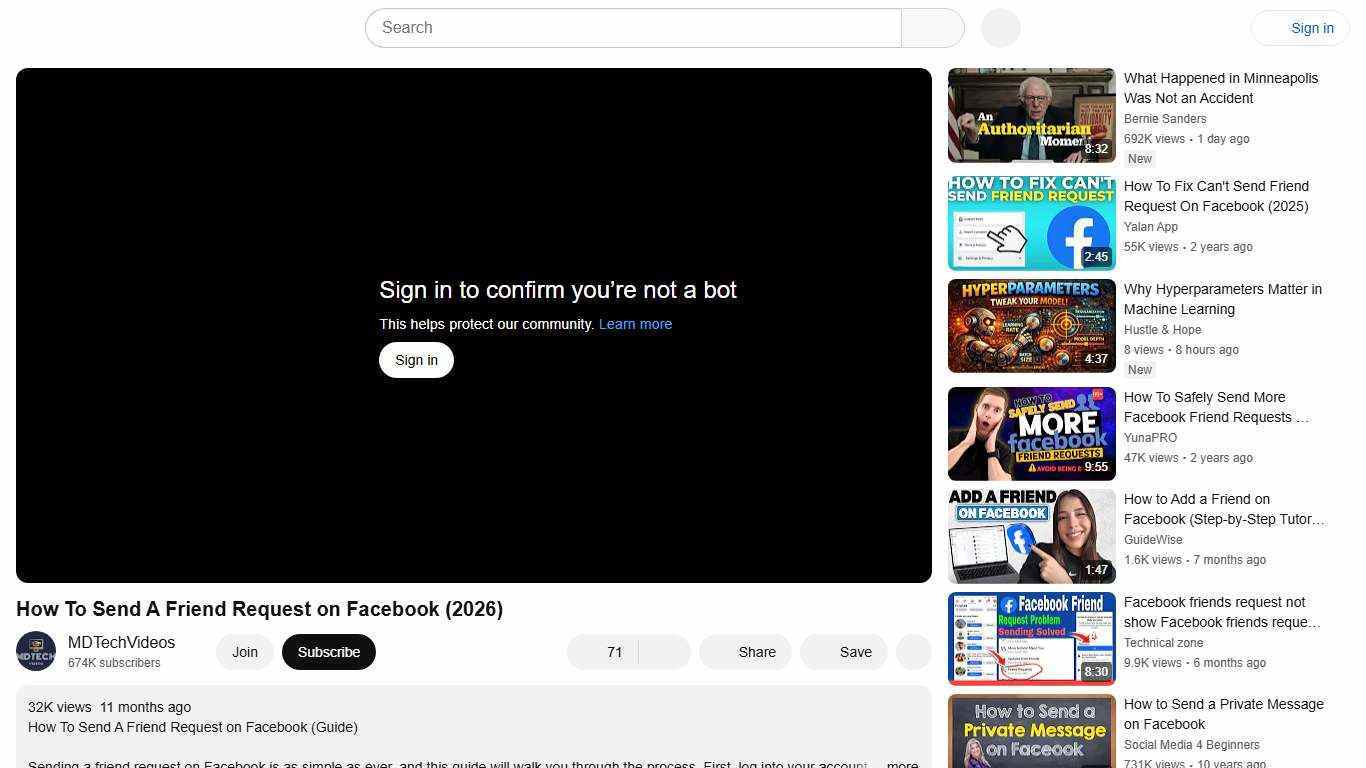Open MDTechVideos channel via its avatar icon

point(36,651)
